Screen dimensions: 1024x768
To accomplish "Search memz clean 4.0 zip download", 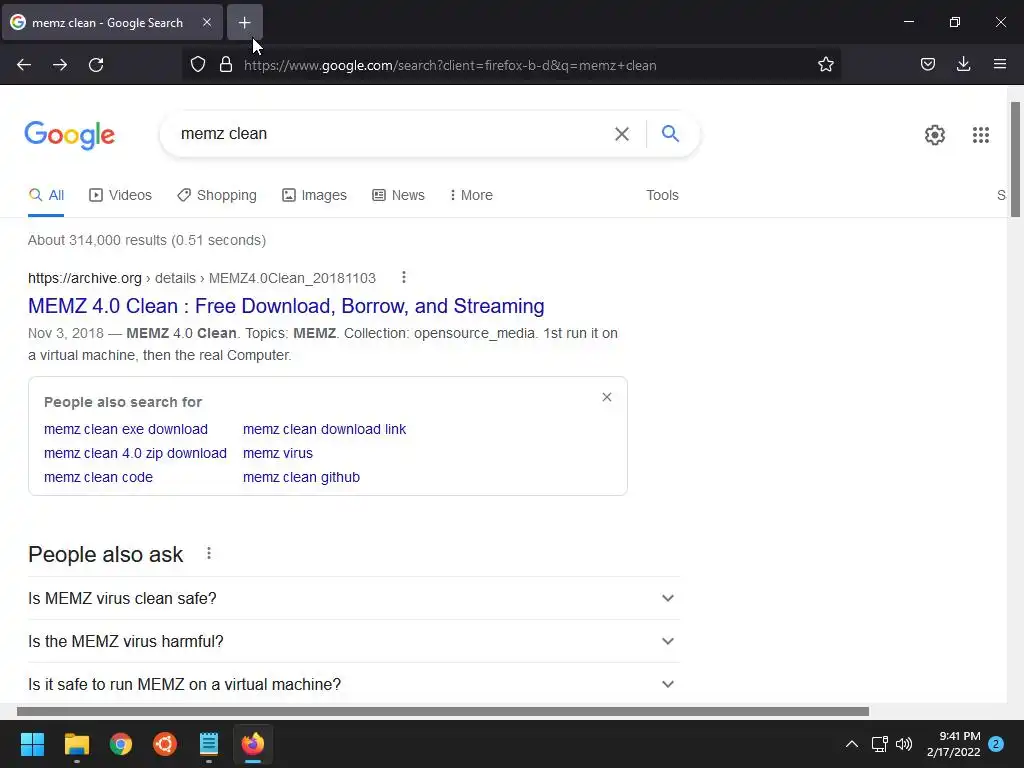I will (x=135, y=453).
